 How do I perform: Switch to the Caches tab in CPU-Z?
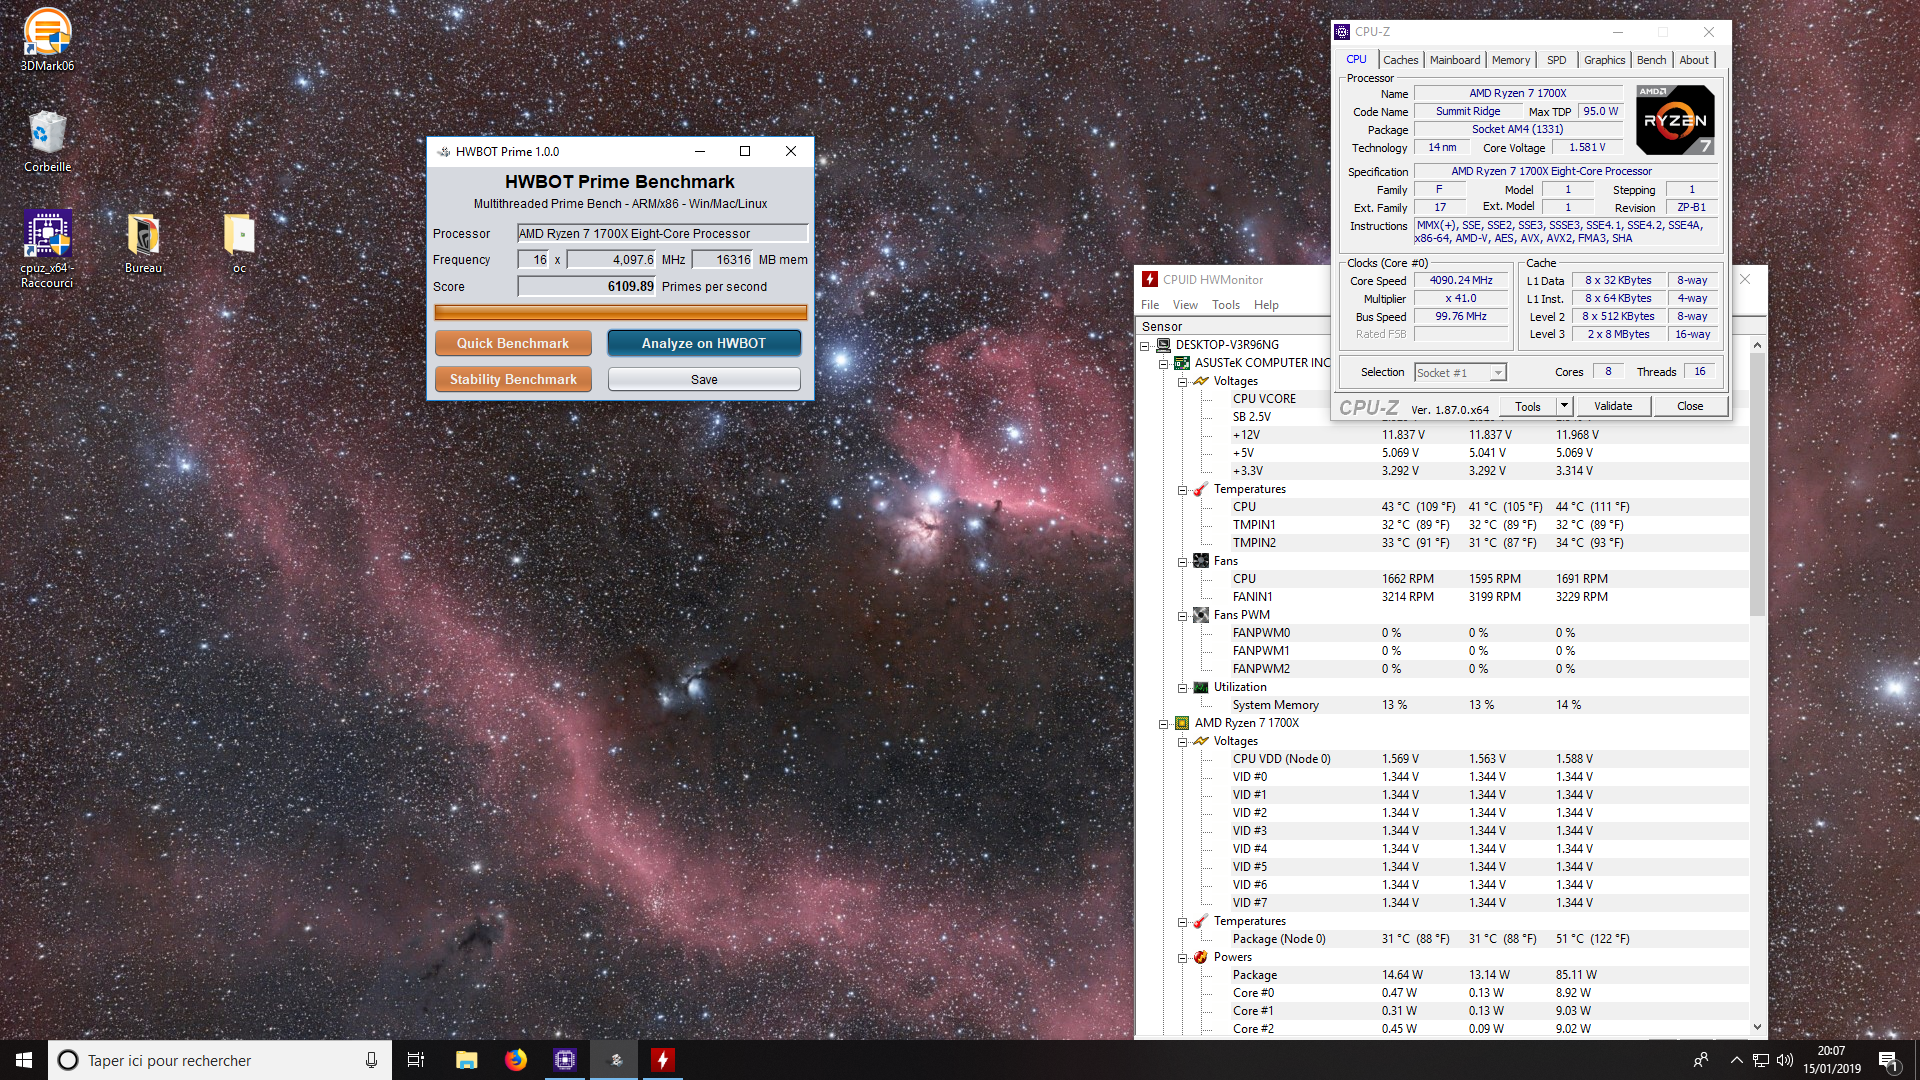(1400, 60)
